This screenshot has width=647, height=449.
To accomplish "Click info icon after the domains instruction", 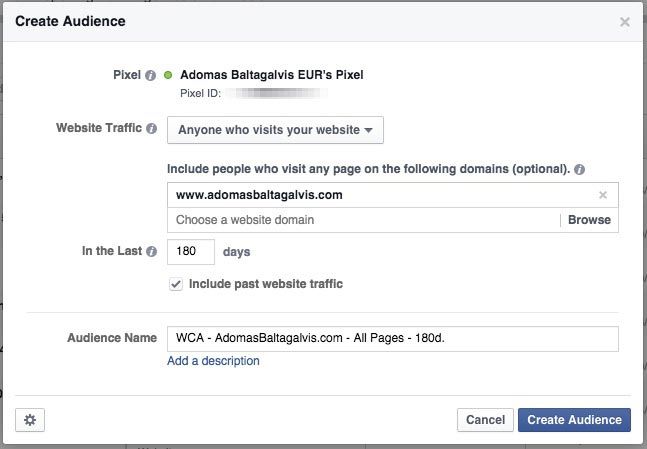I will [580, 168].
